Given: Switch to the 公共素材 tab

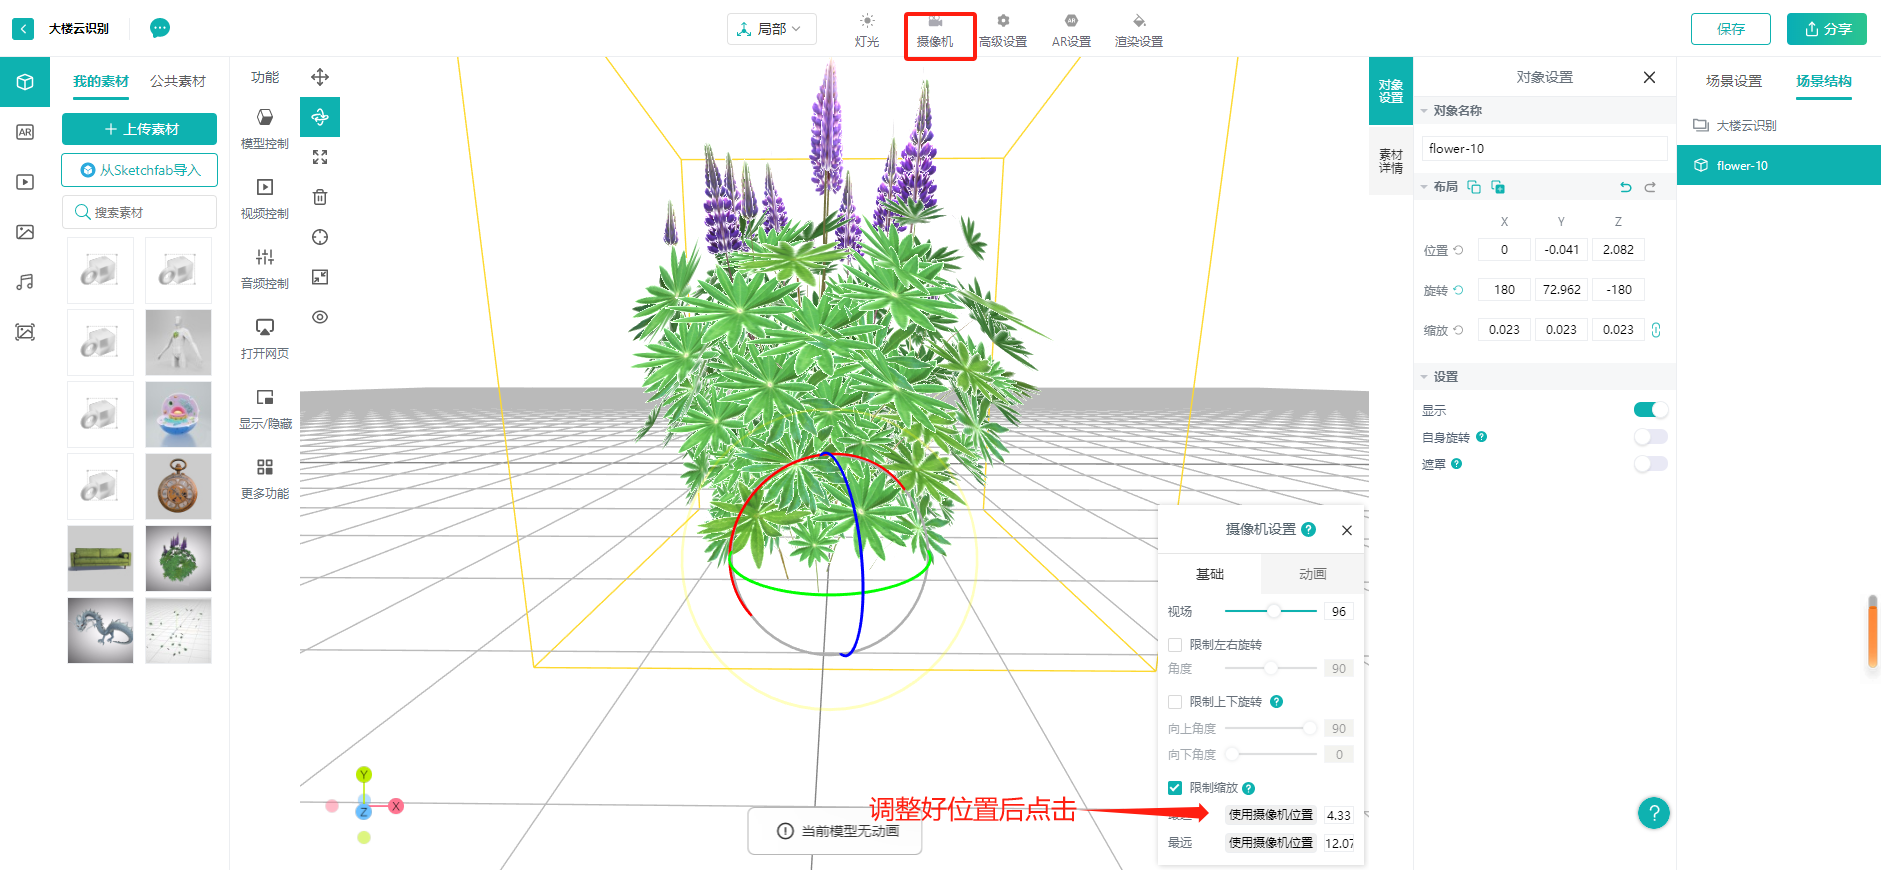Looking at the screenshot, I should 178,81.
